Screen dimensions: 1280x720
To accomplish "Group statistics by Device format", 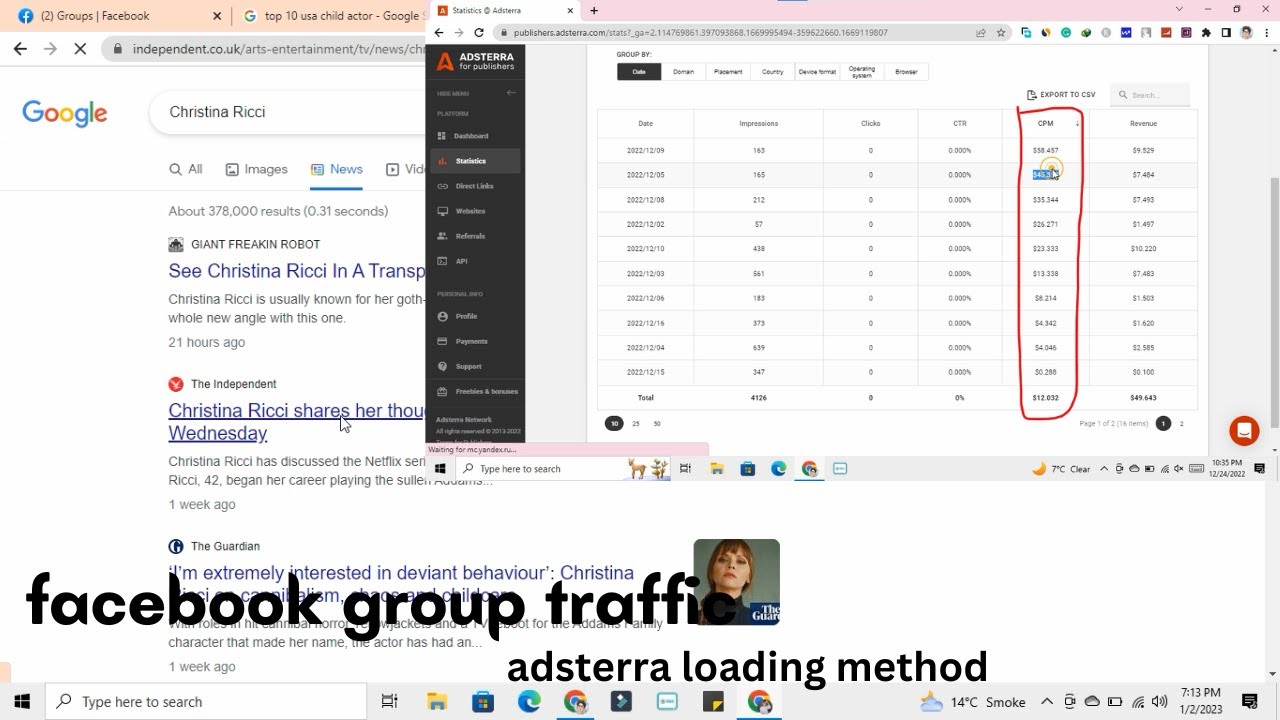I will [817, 72].
